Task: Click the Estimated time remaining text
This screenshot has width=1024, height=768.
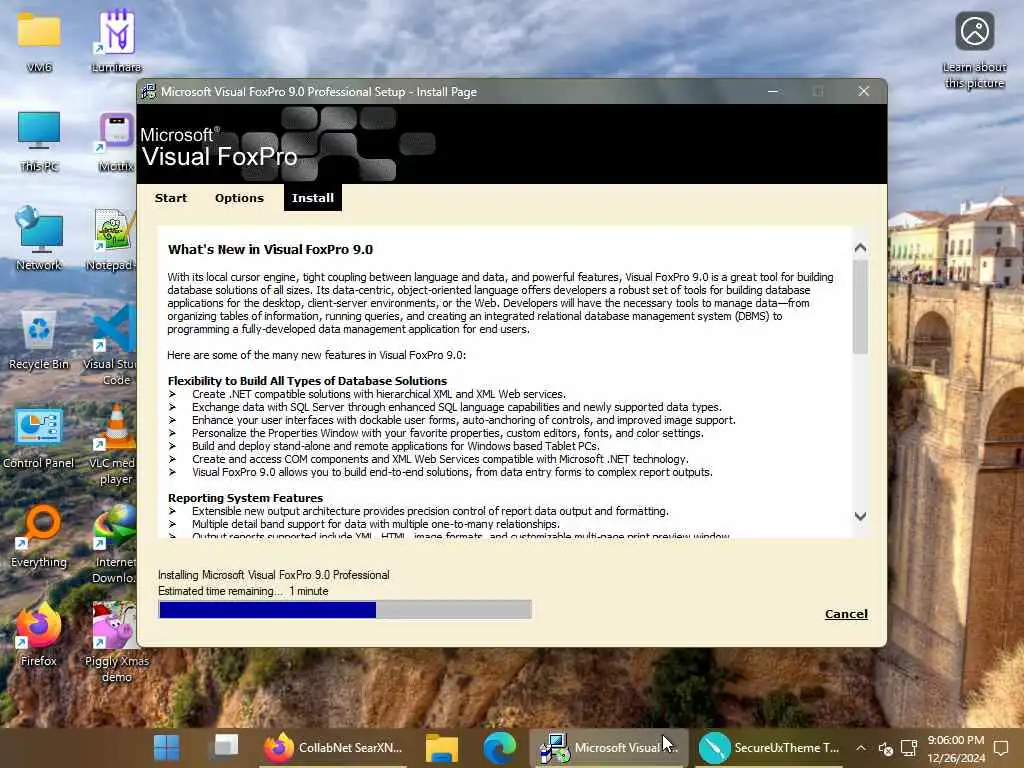Action: tap(243, 591)
